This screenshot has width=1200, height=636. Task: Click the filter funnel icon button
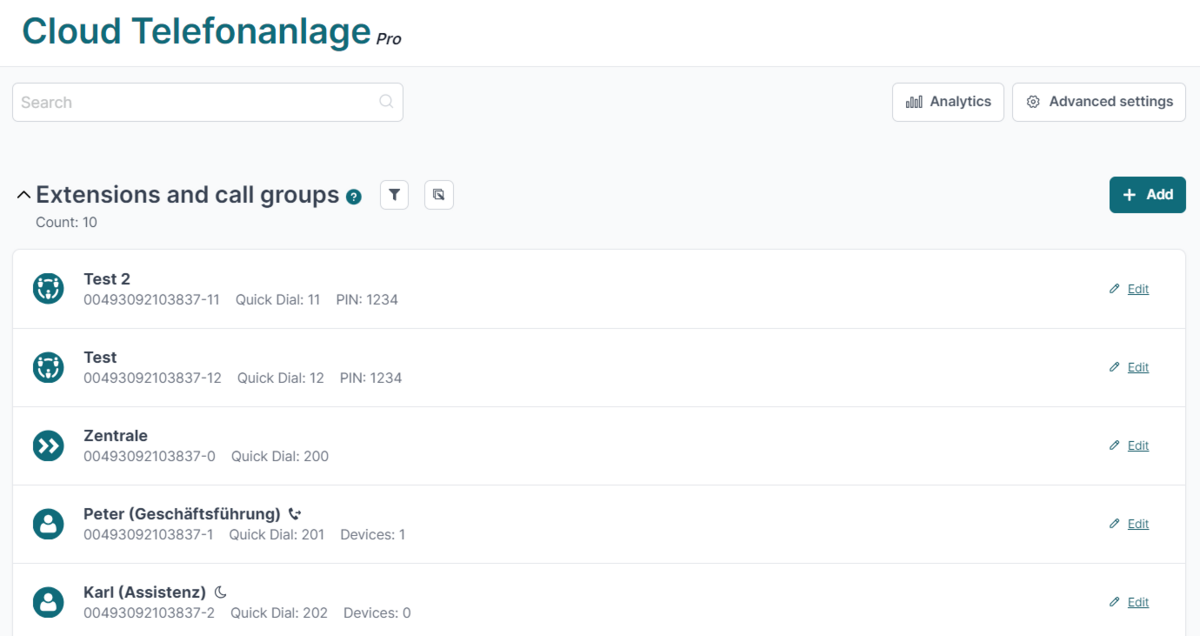pos(394,195)
